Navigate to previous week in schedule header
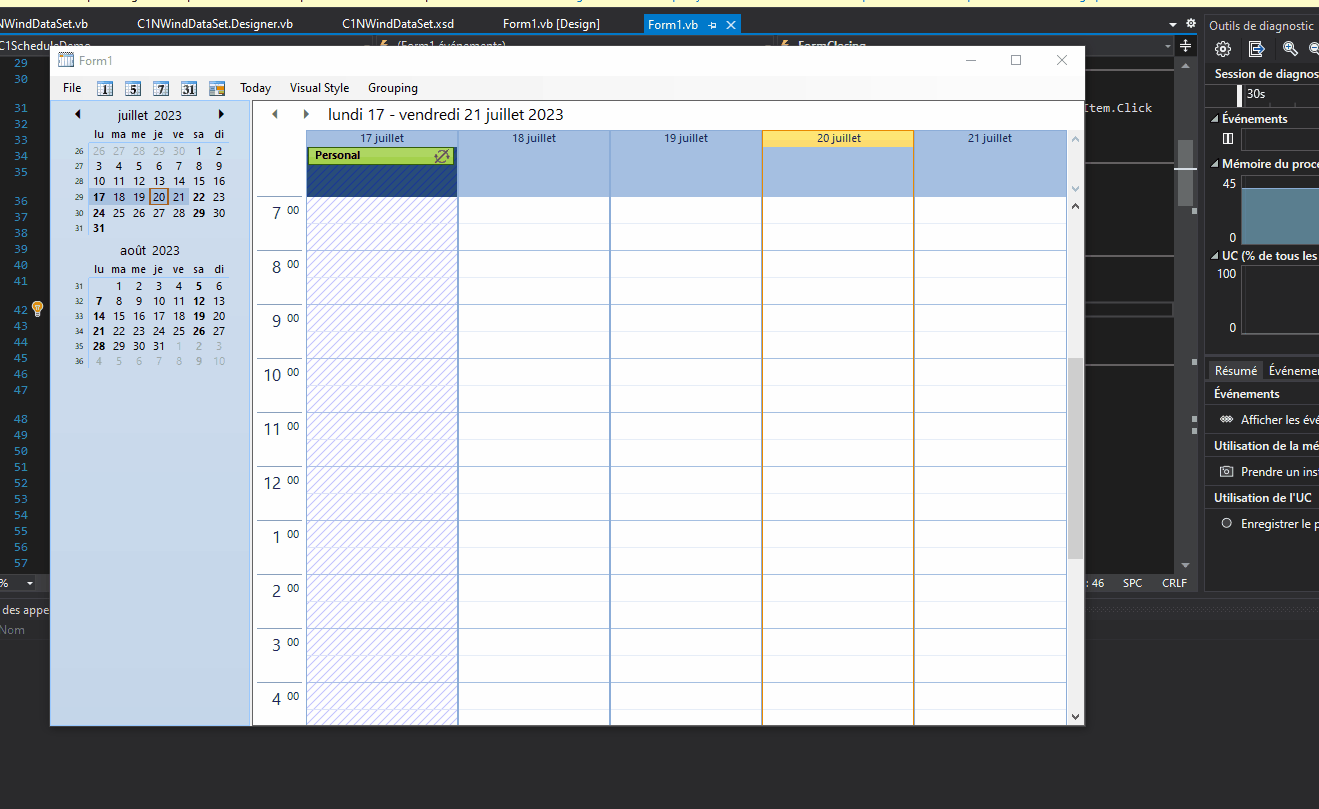This screenshot has width=1319, height=809. tap(275, 115)
